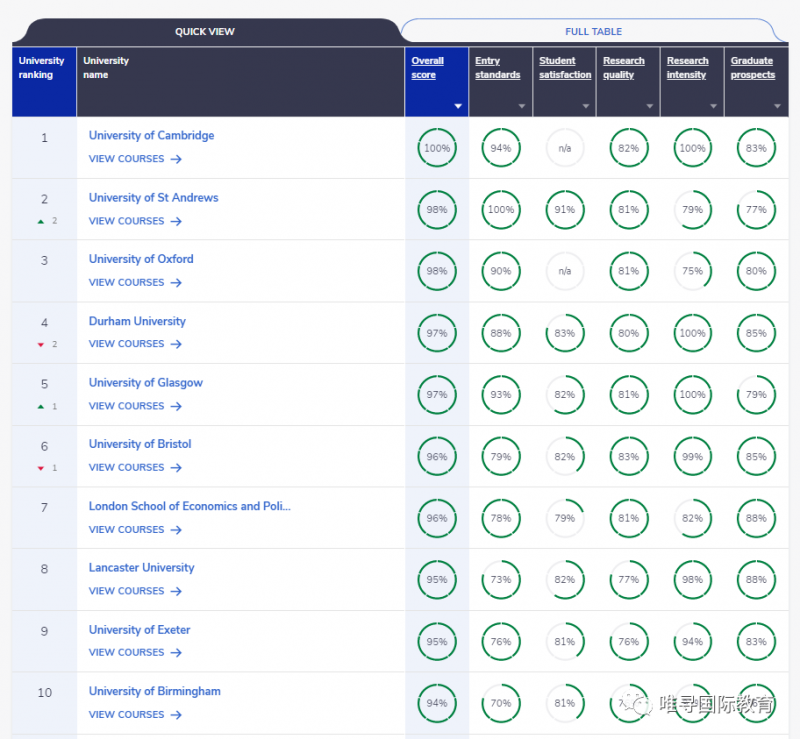Viewport: 800px width, 739px height.
Task: View courses for Lancaster University
Action: pyautogui.click(x=135, y=591)
